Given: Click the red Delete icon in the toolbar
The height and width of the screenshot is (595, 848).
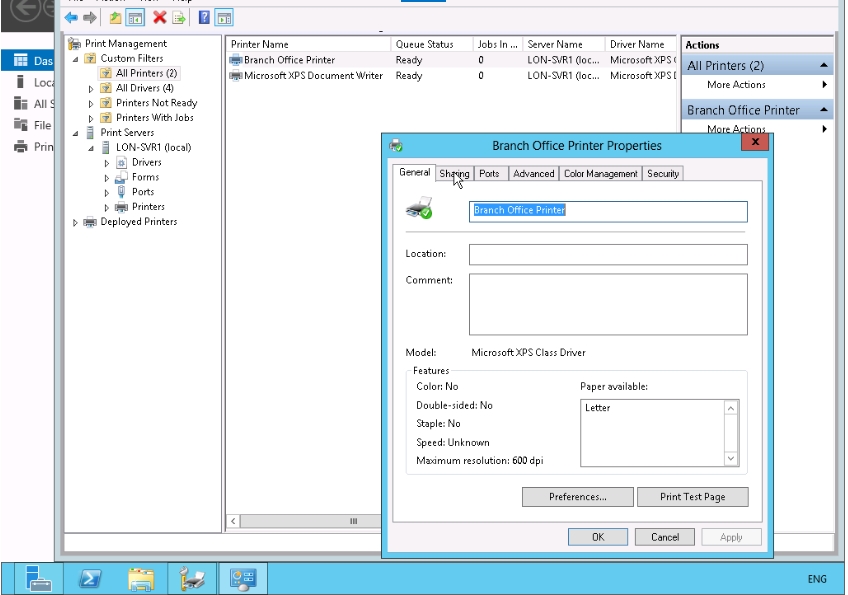Looking at the screenshot, I should [159, 18].
